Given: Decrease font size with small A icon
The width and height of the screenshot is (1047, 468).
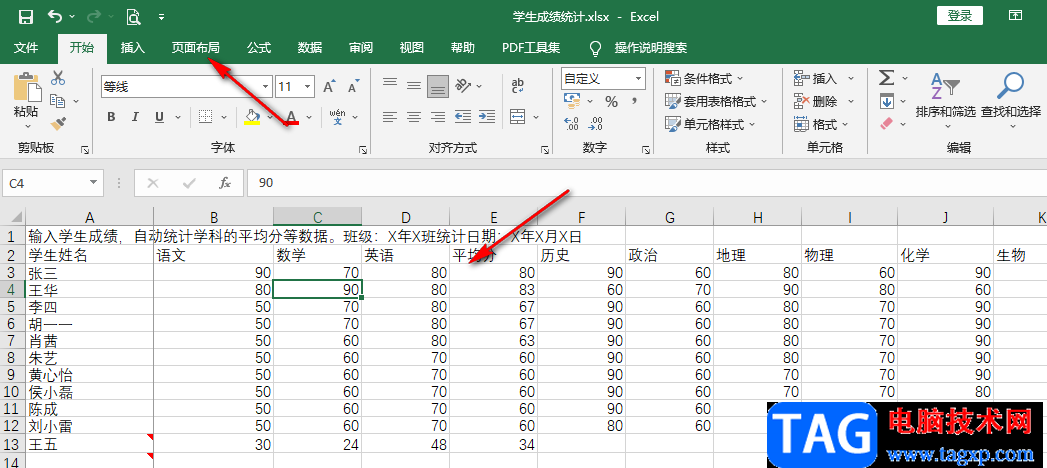Looking at the screenshot, I should [x=353, y=87].
